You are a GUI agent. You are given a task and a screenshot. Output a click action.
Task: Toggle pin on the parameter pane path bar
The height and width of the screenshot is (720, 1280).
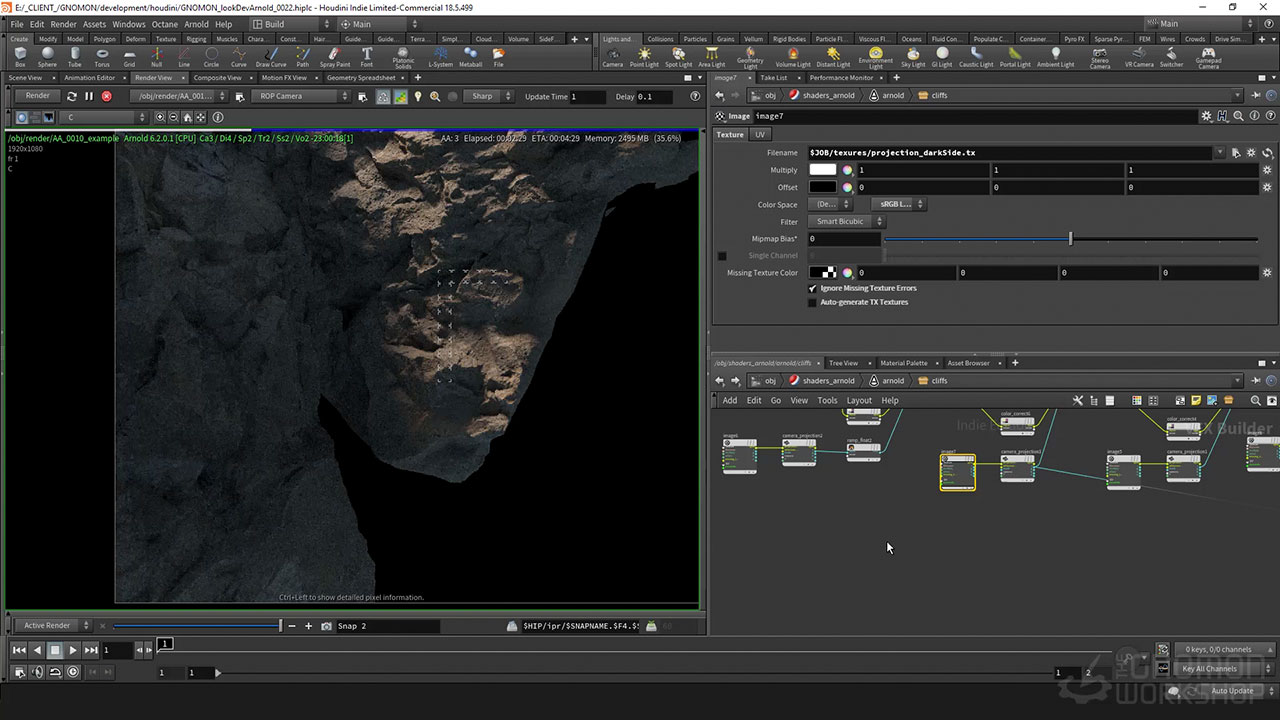coord(1257,95)
